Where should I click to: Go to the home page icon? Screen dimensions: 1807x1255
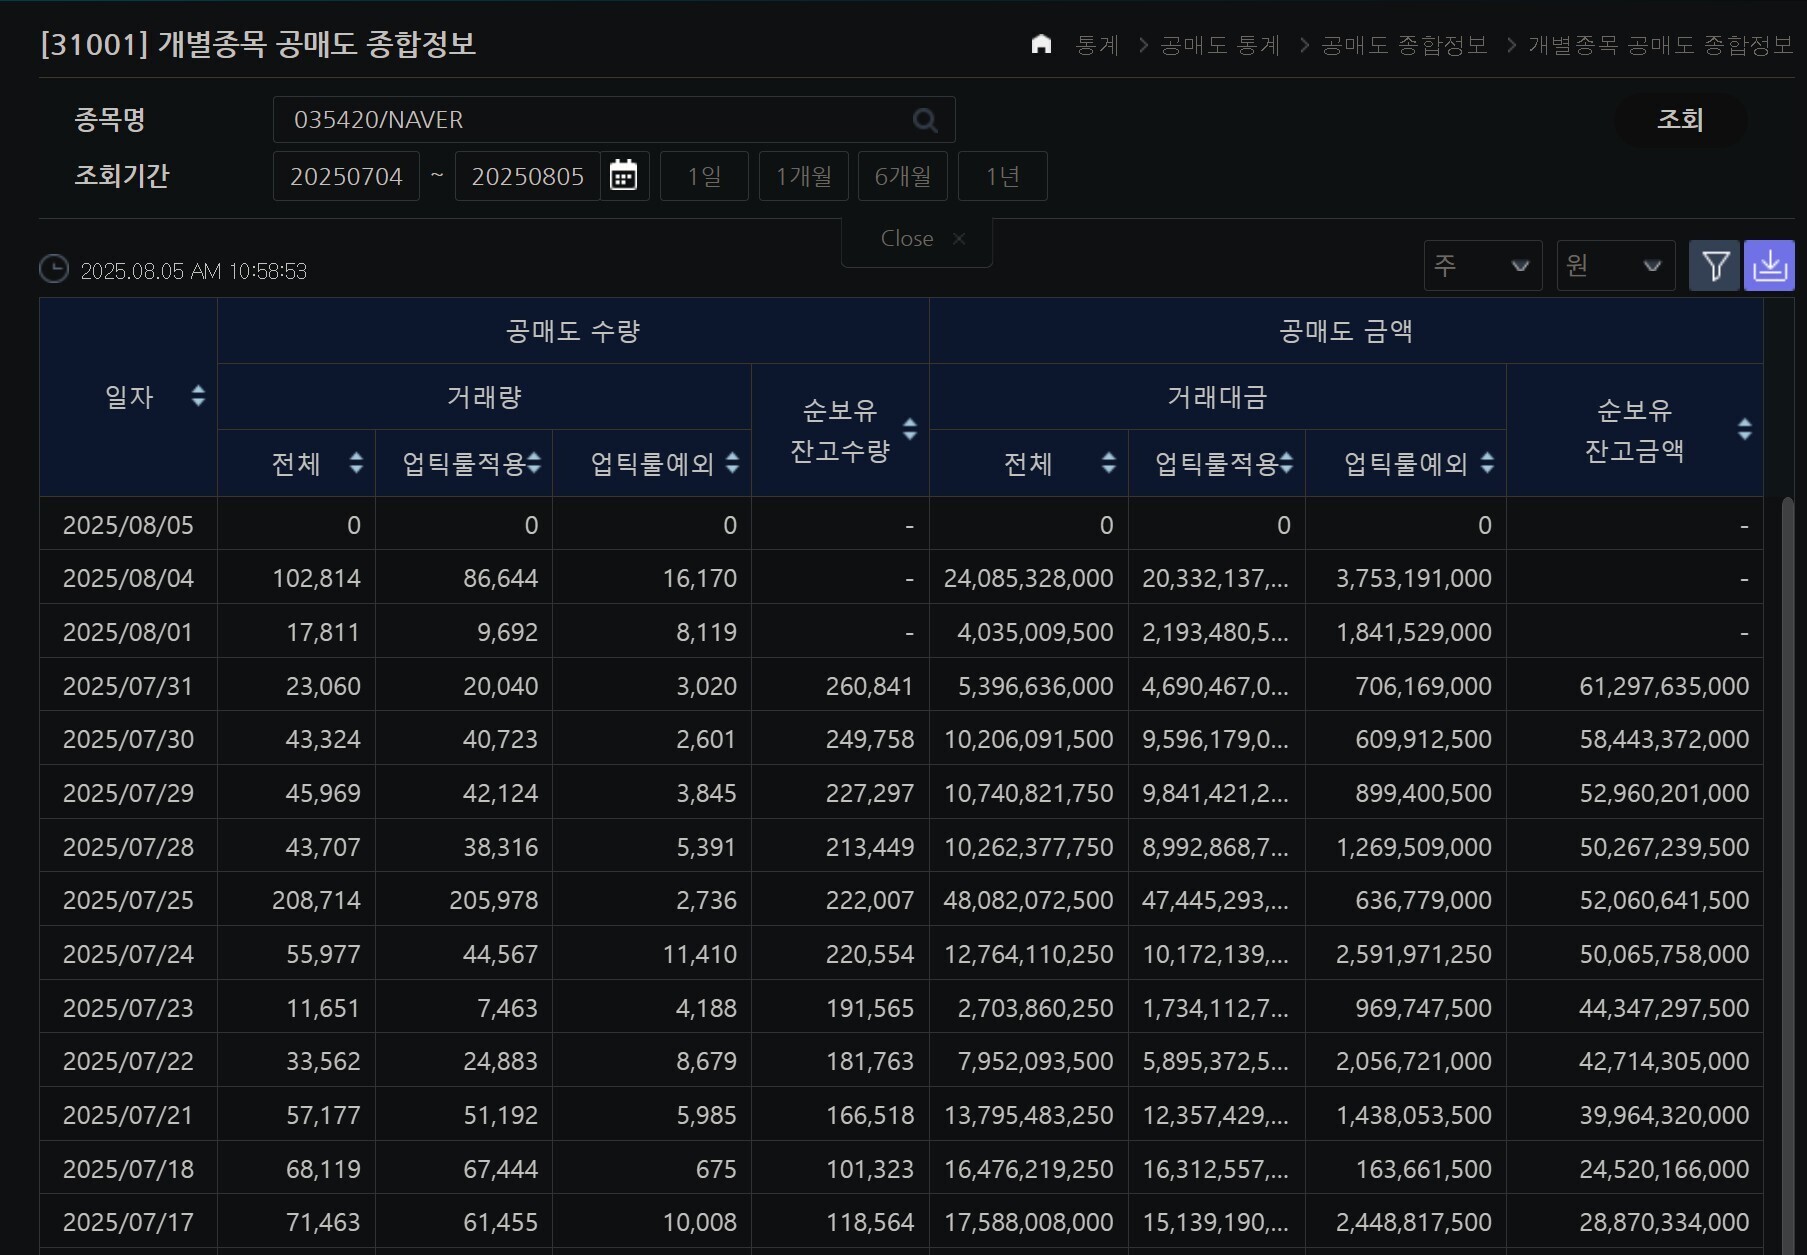coord(1041,45)
